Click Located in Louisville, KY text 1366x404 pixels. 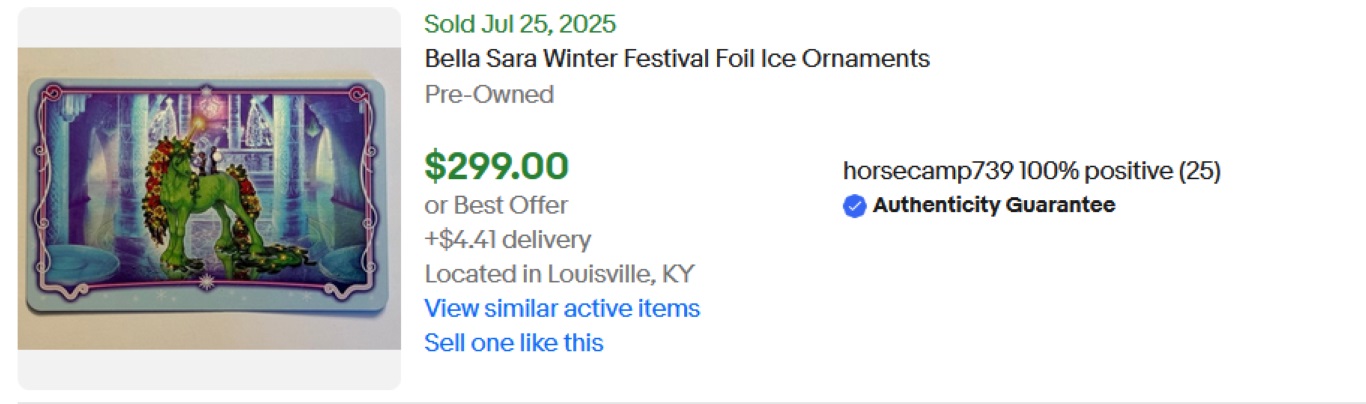[x=559, y=274]
